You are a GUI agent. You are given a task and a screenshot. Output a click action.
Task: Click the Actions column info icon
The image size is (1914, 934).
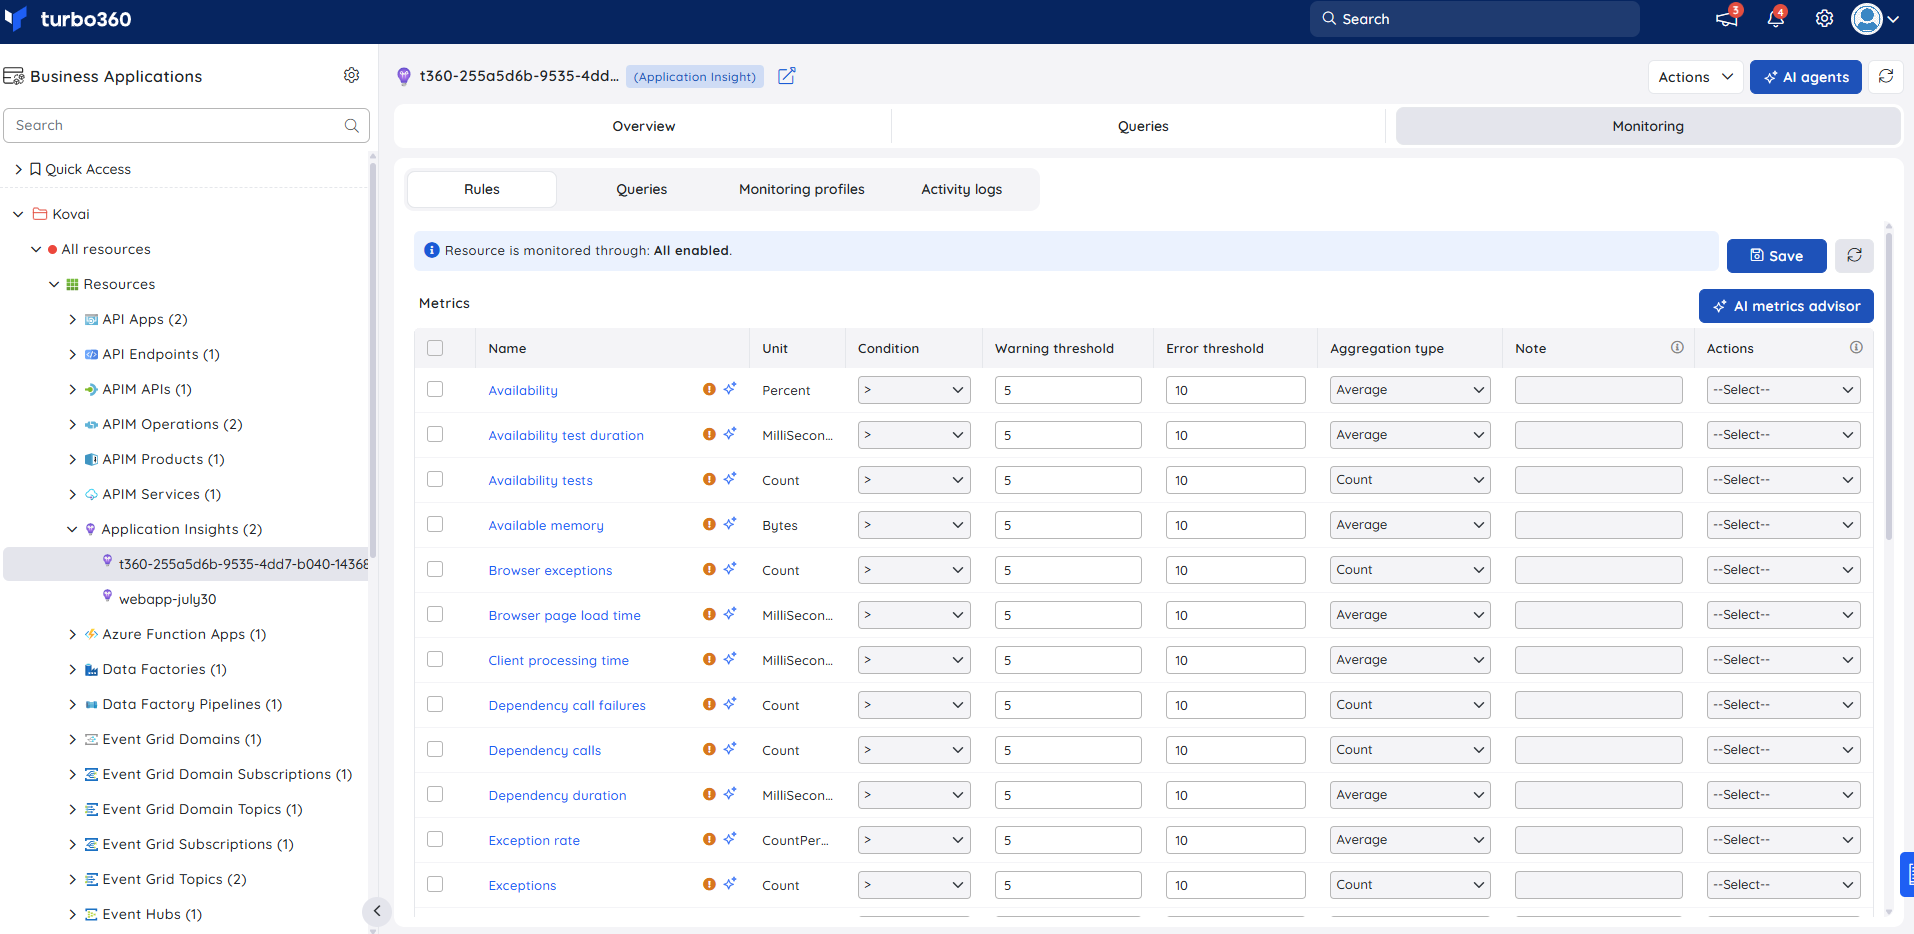pos(1856,347)
